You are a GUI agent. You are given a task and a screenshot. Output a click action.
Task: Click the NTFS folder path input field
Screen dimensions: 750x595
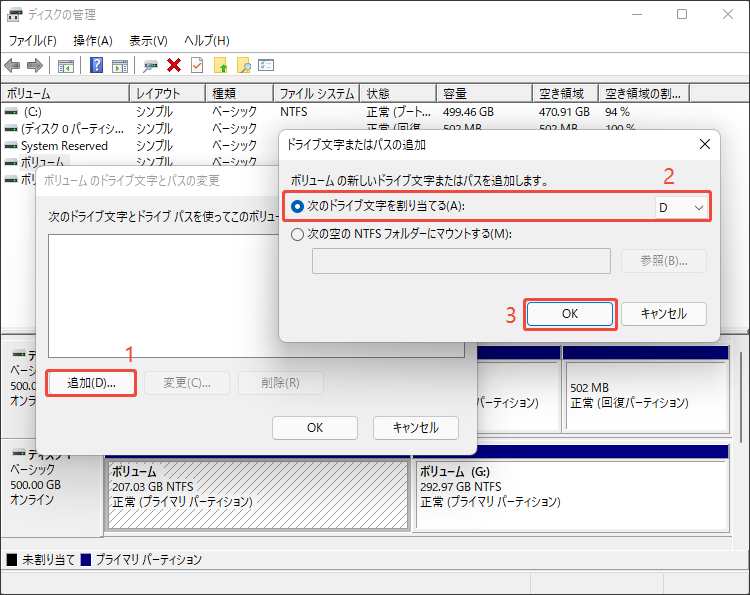[x=461, y=261]
